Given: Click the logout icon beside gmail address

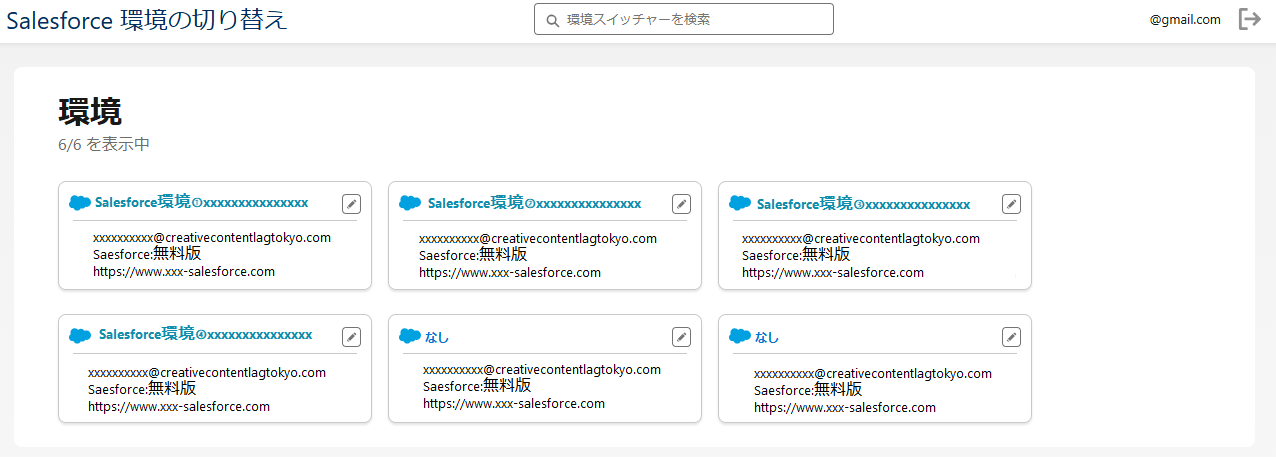Looking at the screenshot, I should pyautogui.click(x=1249, y=19).
